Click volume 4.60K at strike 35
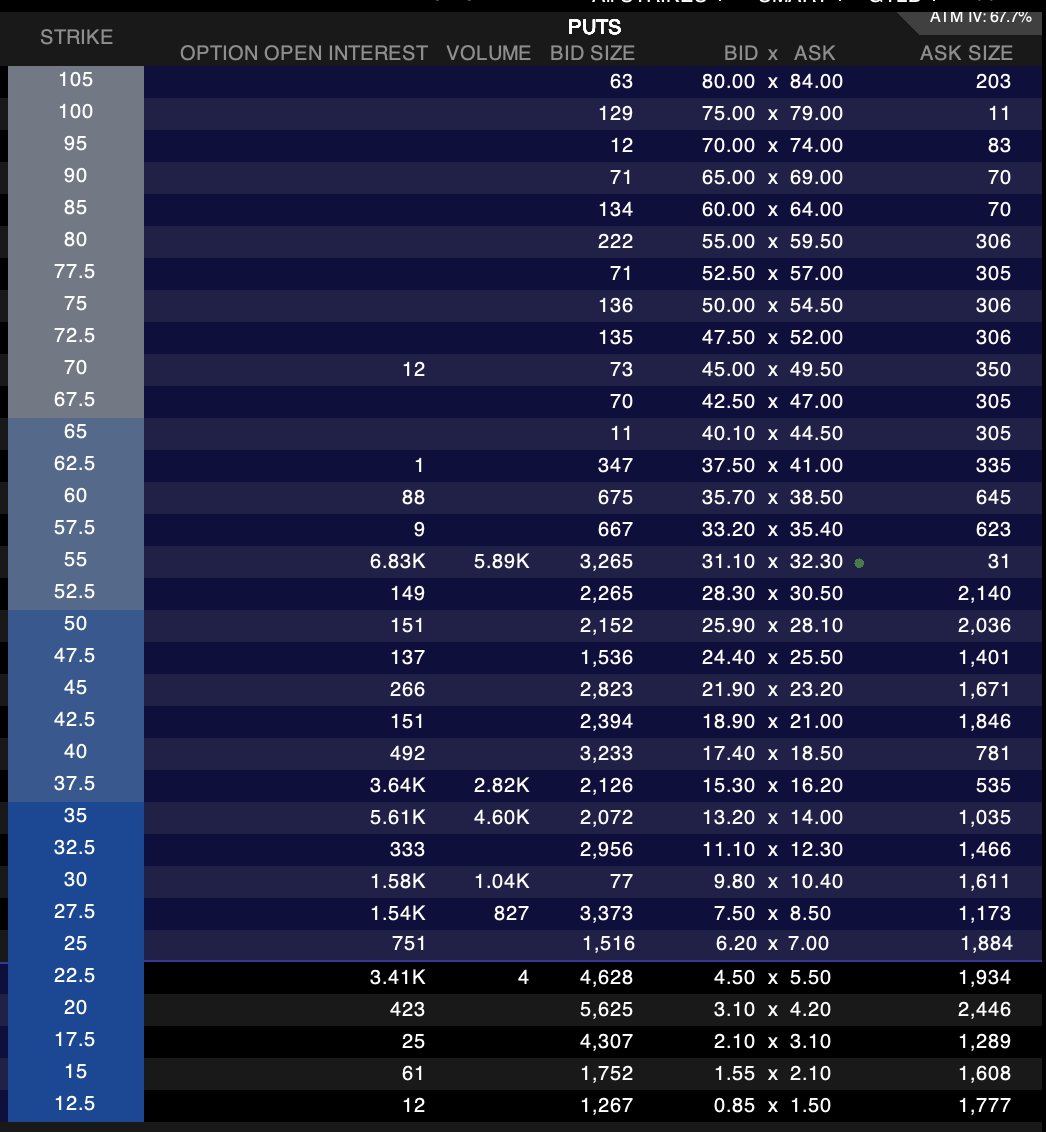This screenshot has width=1046, height=1132. (502, 817)
